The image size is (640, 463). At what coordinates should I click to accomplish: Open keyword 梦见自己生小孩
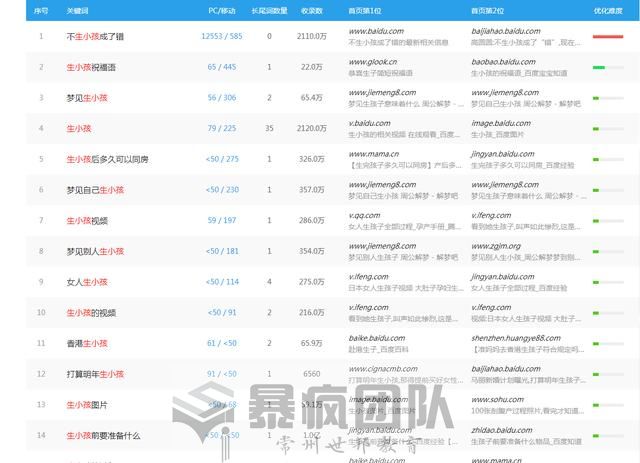coord(95,189)
